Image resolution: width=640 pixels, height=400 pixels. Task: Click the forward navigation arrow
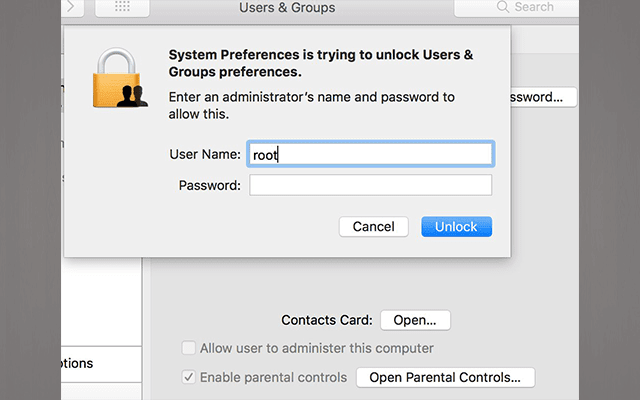pos(75,7)
